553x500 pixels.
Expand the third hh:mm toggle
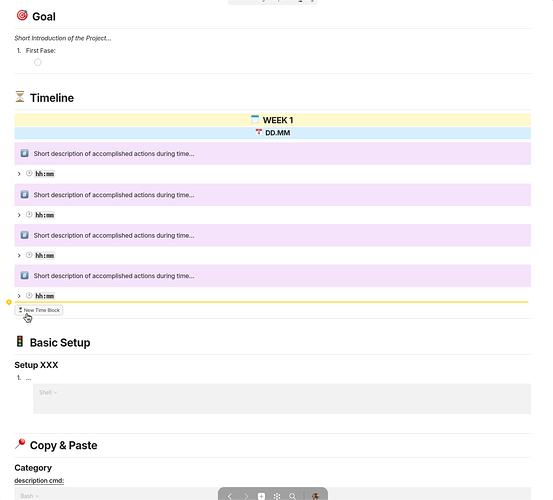click(x=19, y=256)
